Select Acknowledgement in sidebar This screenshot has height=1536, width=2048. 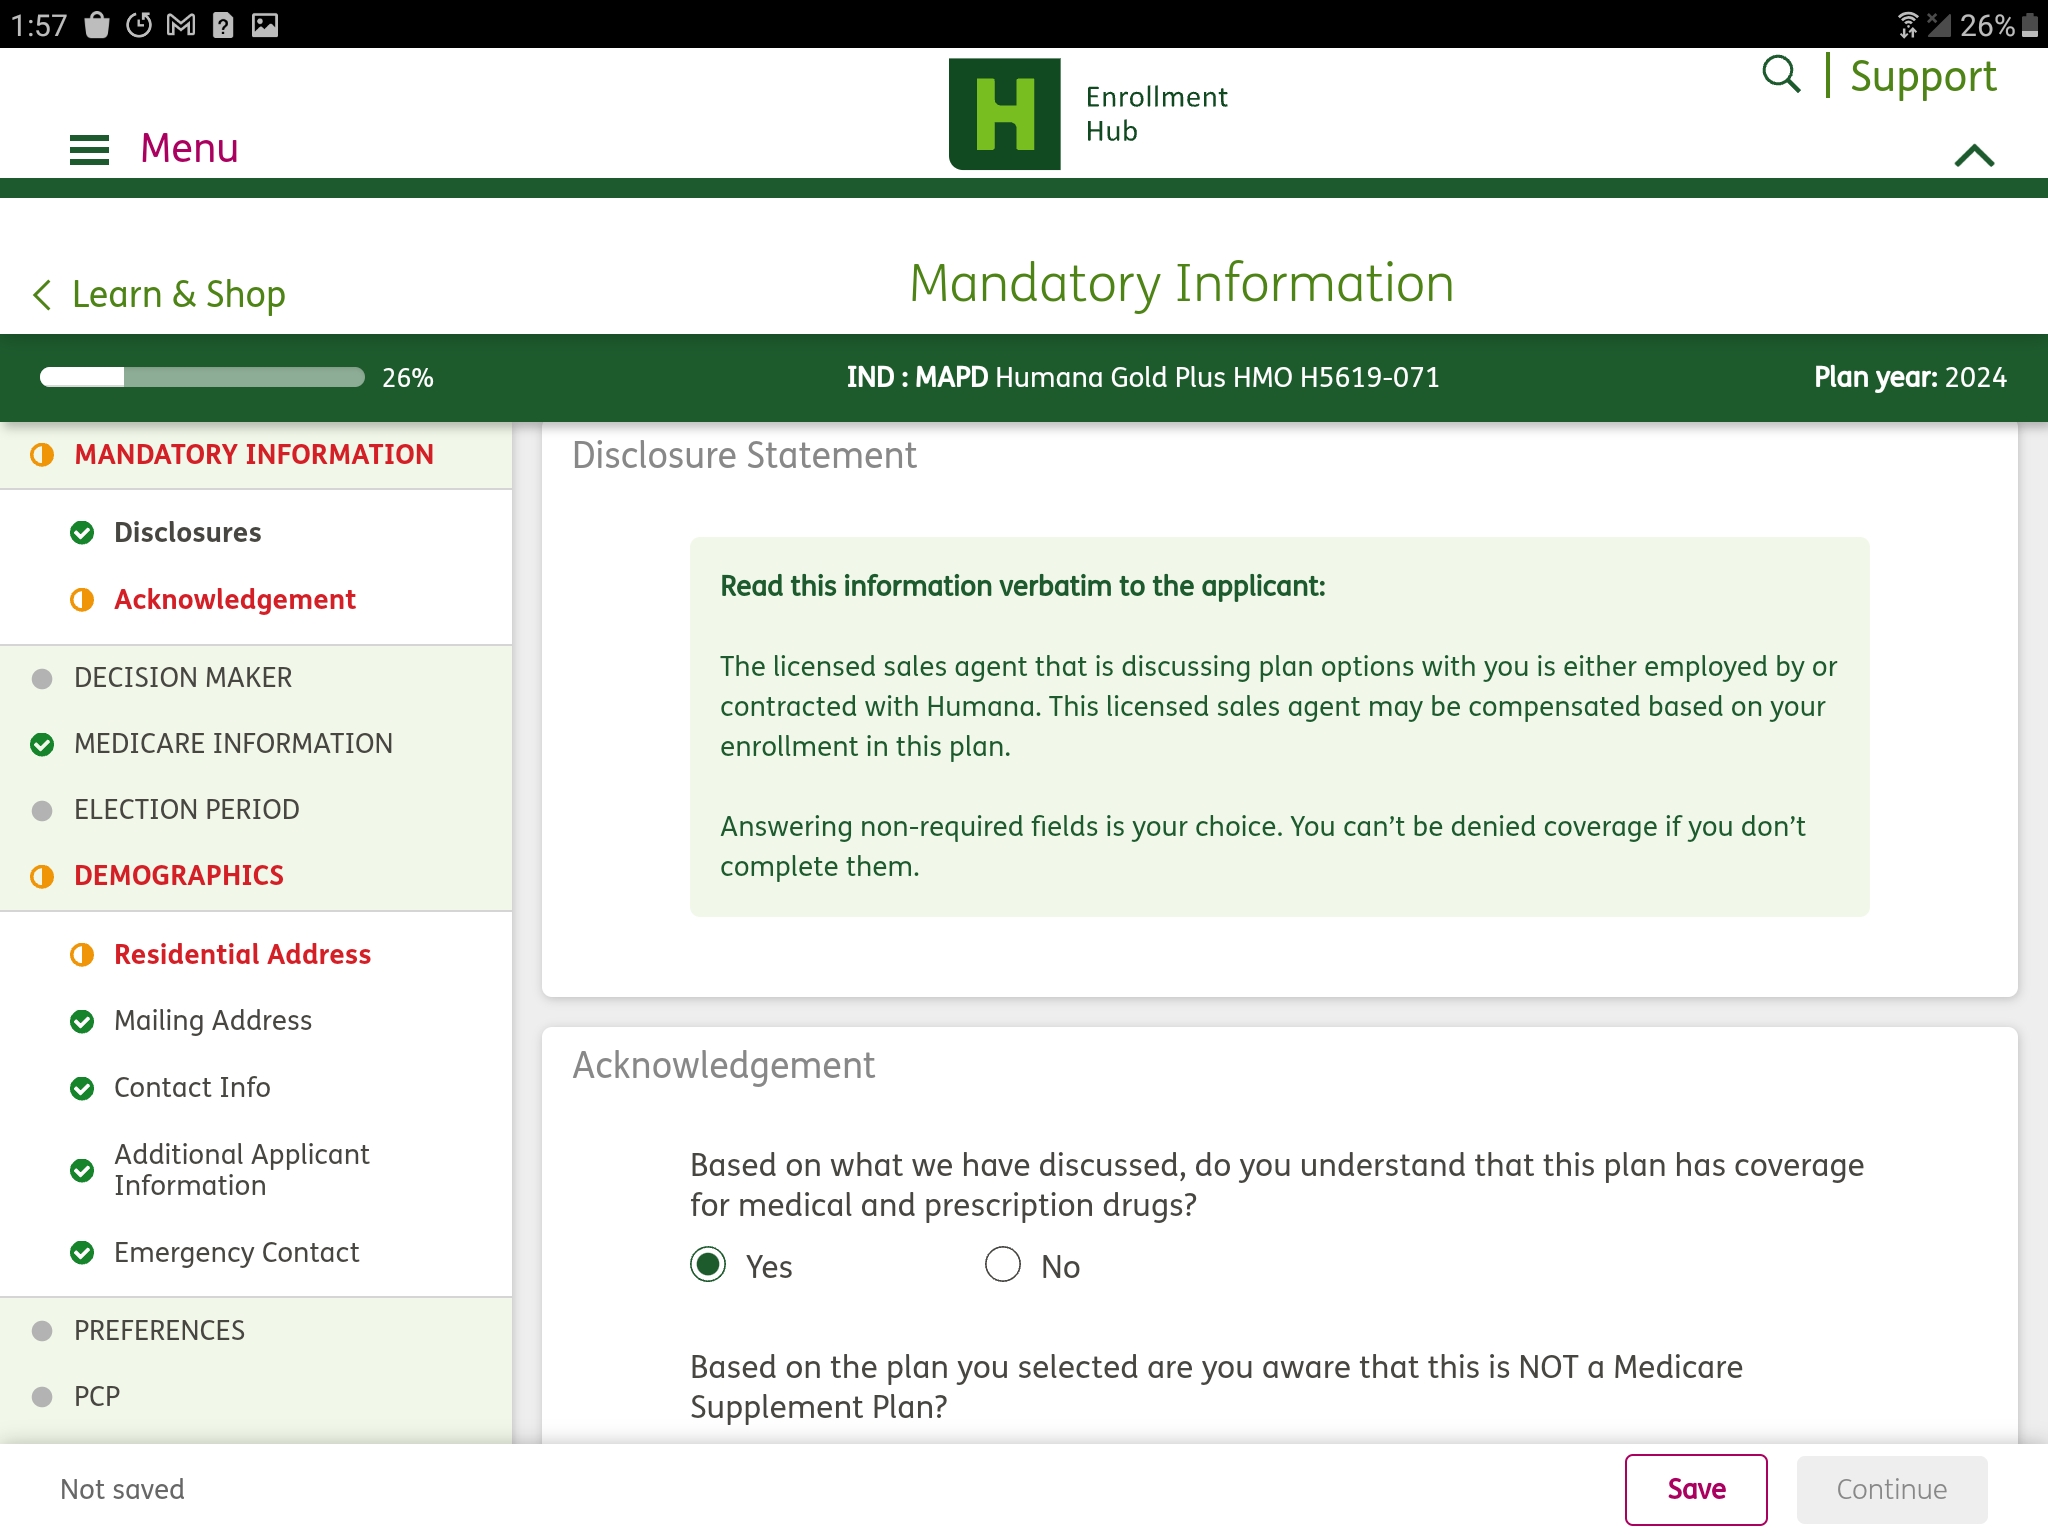(235, 599)
